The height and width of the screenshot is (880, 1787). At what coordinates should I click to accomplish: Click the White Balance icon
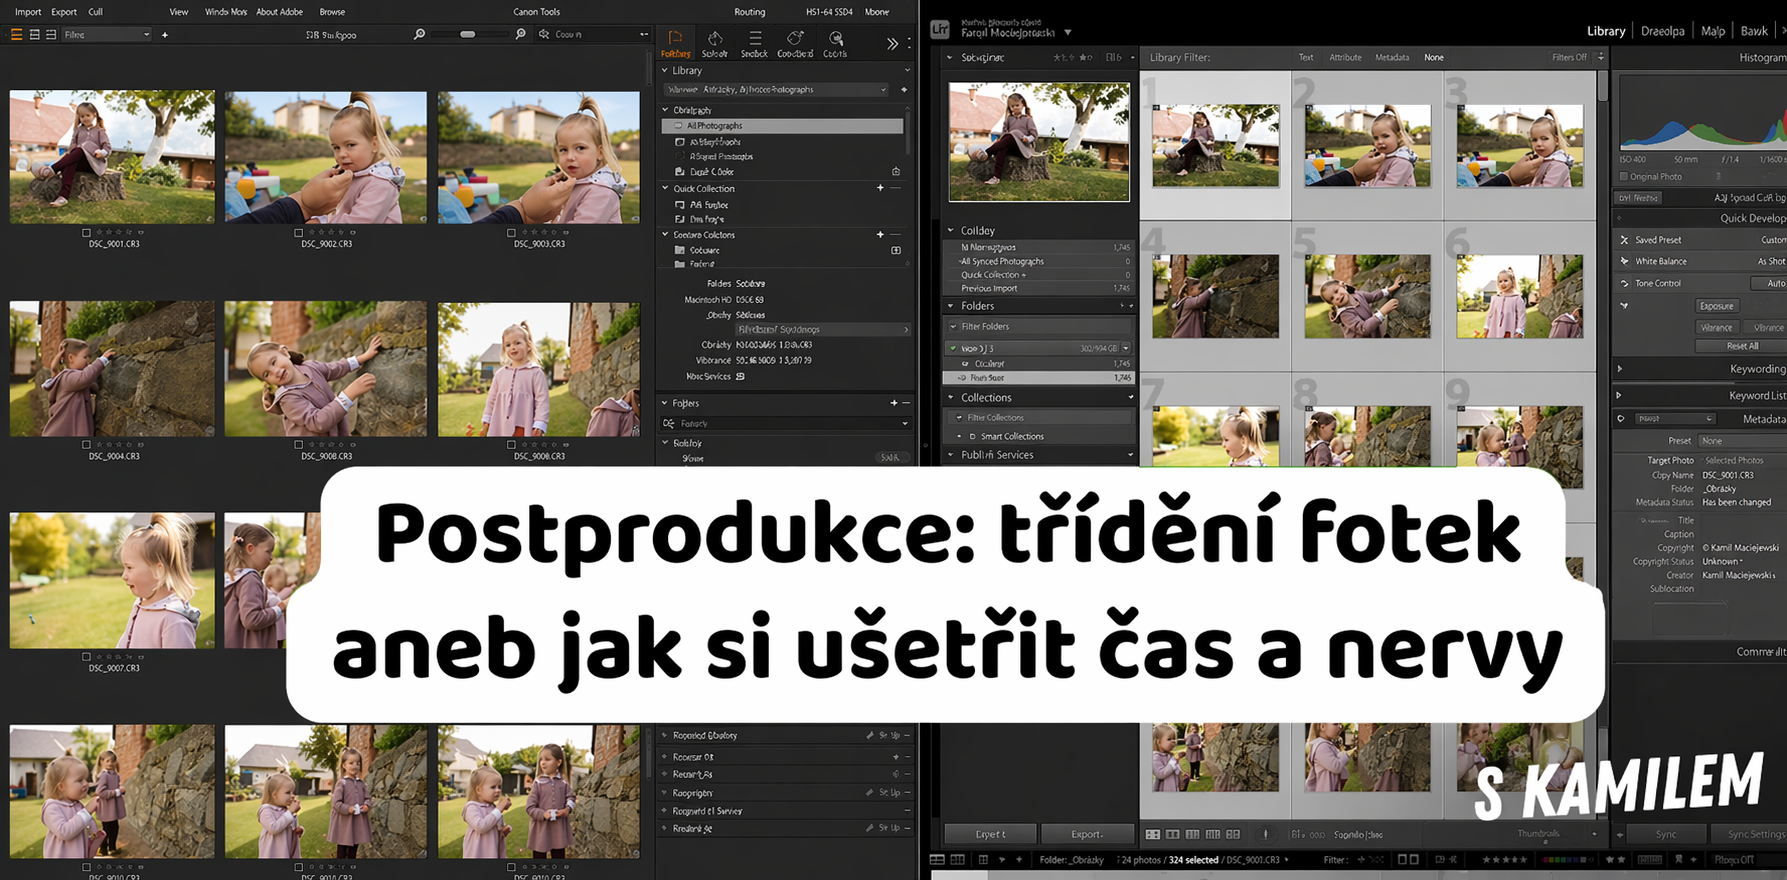click(x=1624, y=261)
